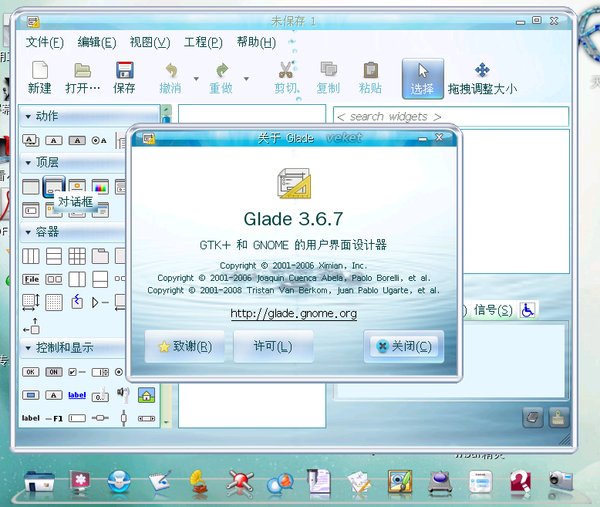
Task: Select the Text Entry widget icon
Action: click(77, 418)
